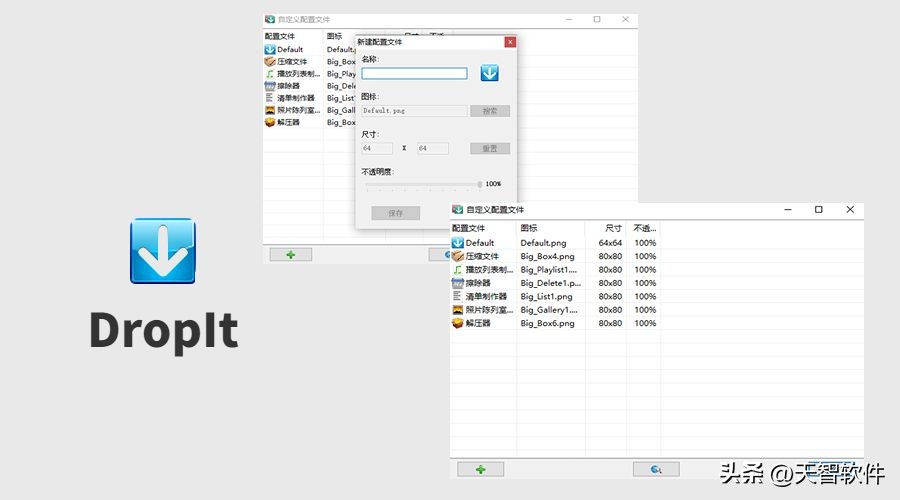Sort by 图标 column header in front window
The width and height of the screenshot is (900, 500).
coord(550,228)
